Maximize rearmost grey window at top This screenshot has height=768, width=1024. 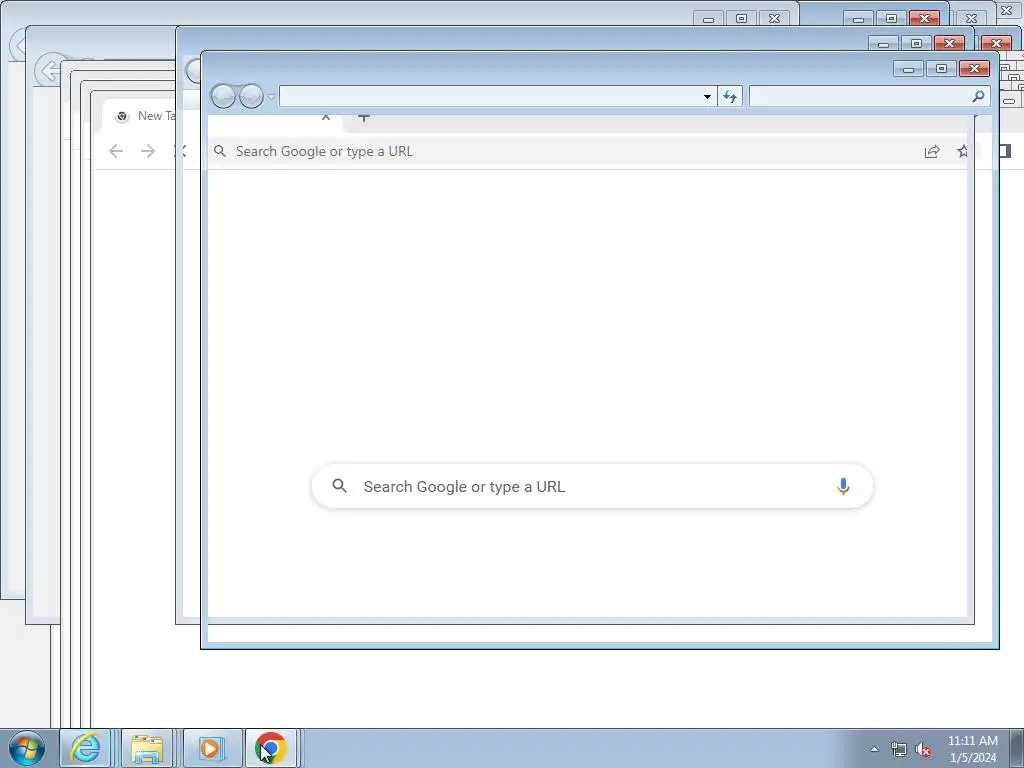[x=741, y=19]
